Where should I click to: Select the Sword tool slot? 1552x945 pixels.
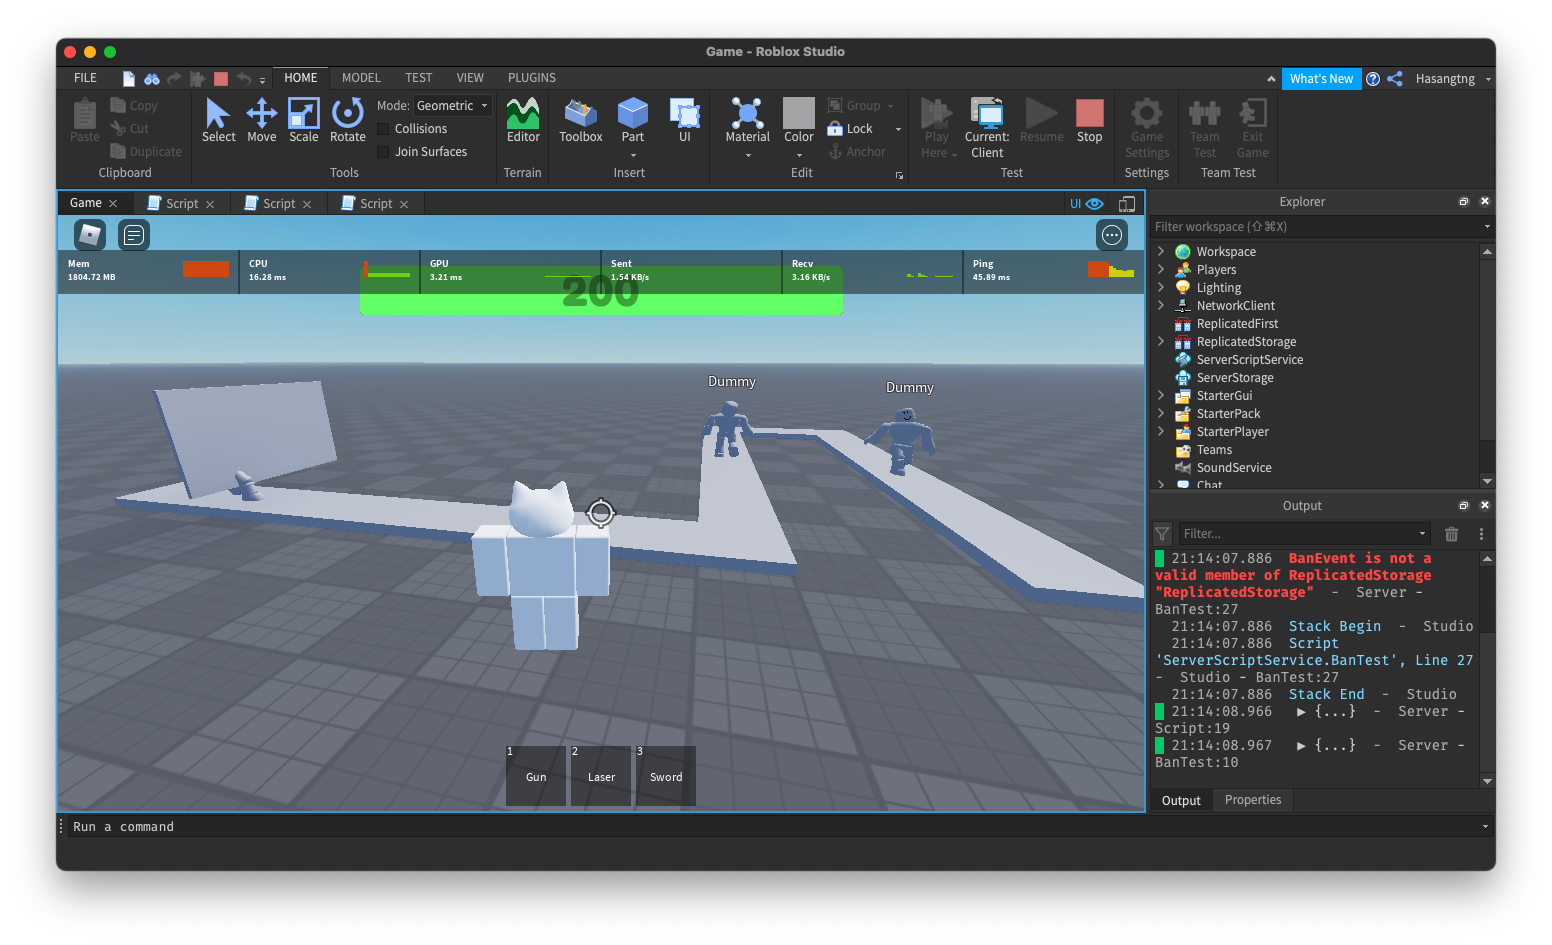click(666, 776)
